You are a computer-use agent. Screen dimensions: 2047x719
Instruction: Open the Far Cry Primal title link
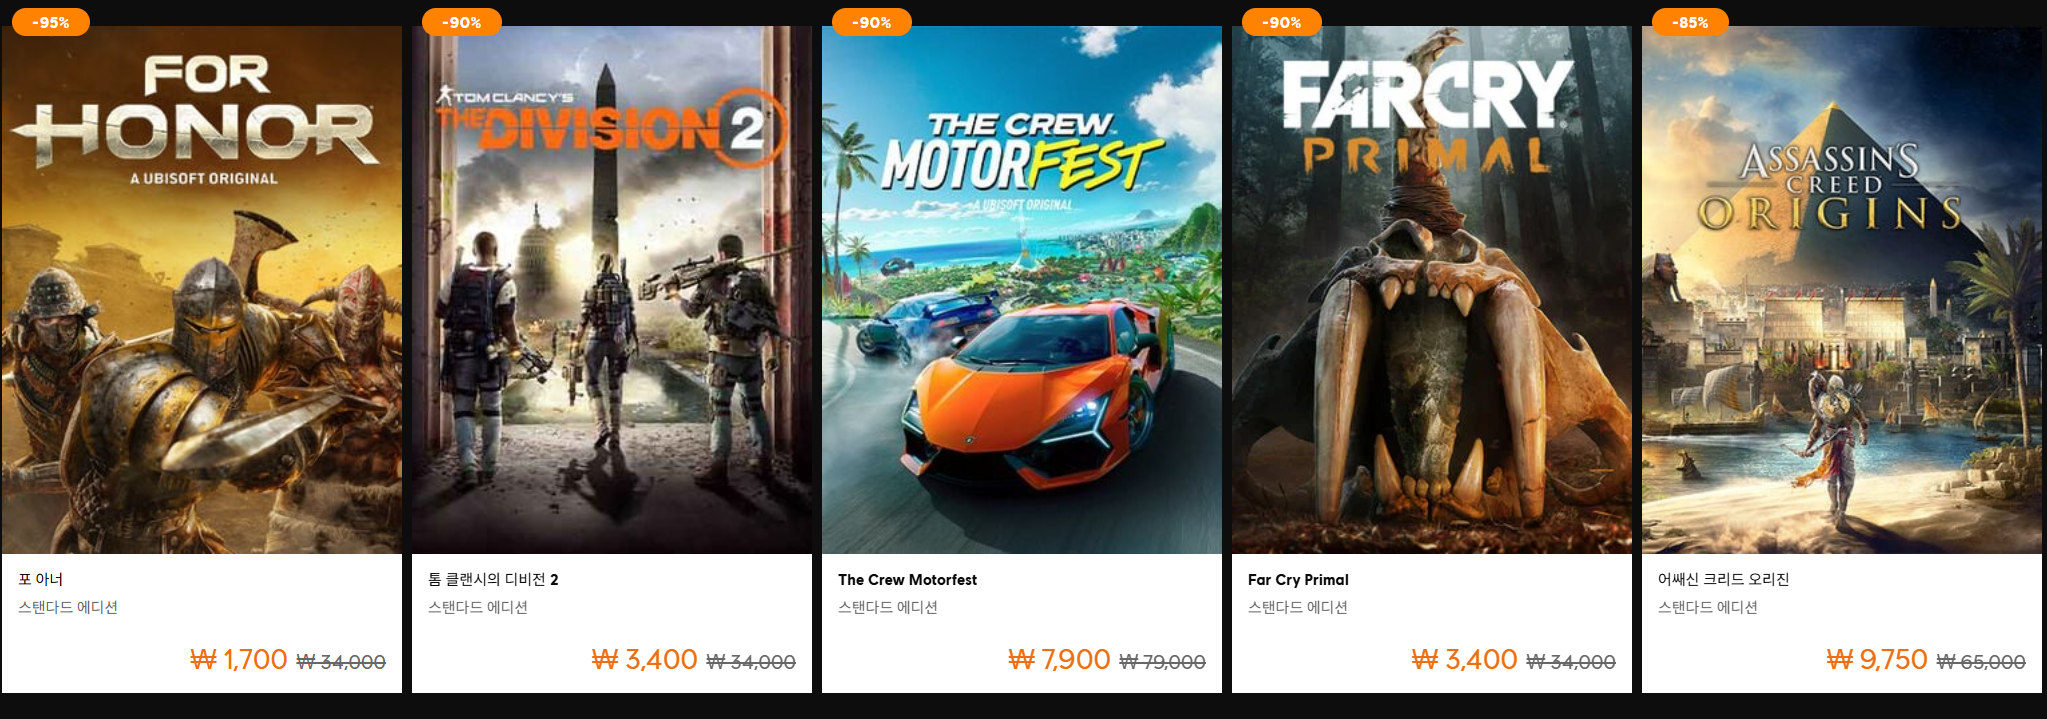(1298, 579)
